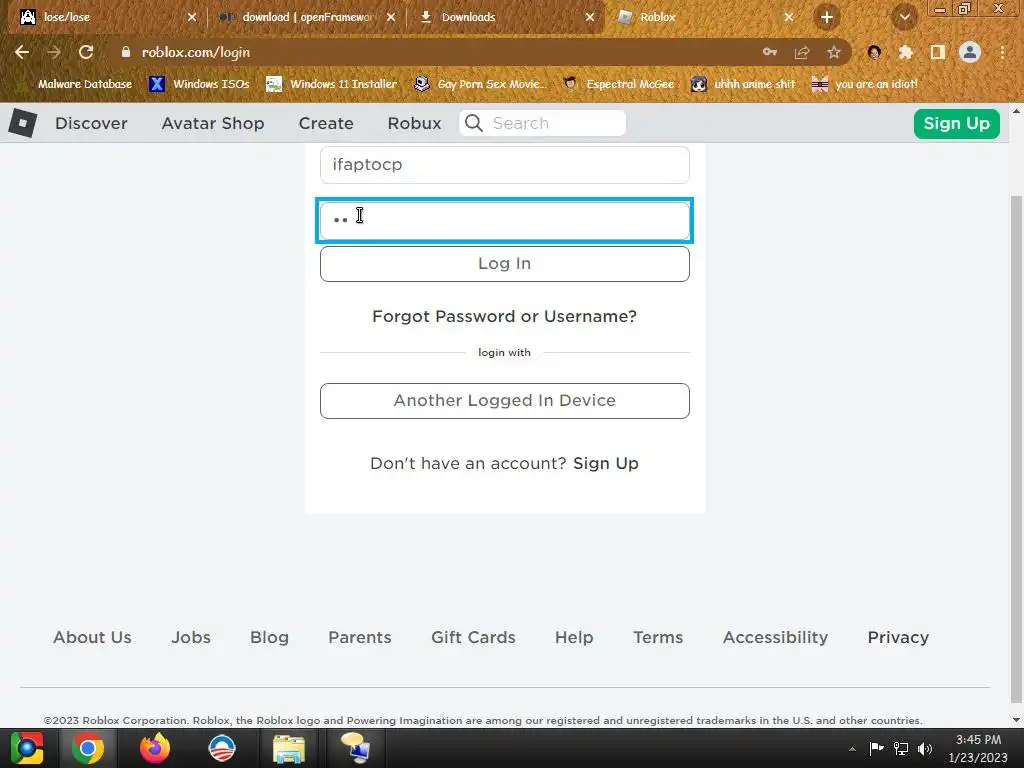
Task: Click the Roblox Search field
Action: click(542, 123)
